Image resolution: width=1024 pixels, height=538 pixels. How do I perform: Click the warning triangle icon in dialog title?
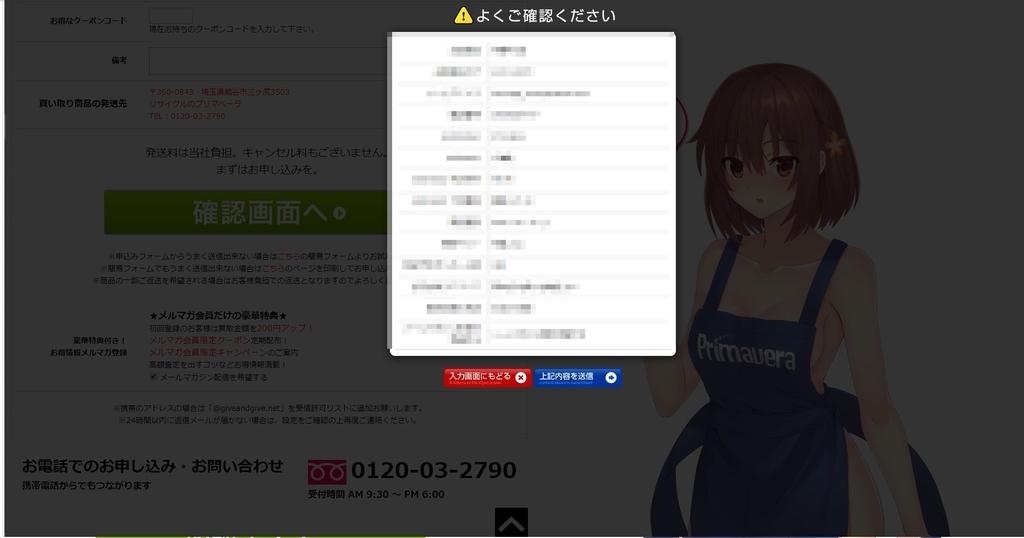[x=463, y=15]
